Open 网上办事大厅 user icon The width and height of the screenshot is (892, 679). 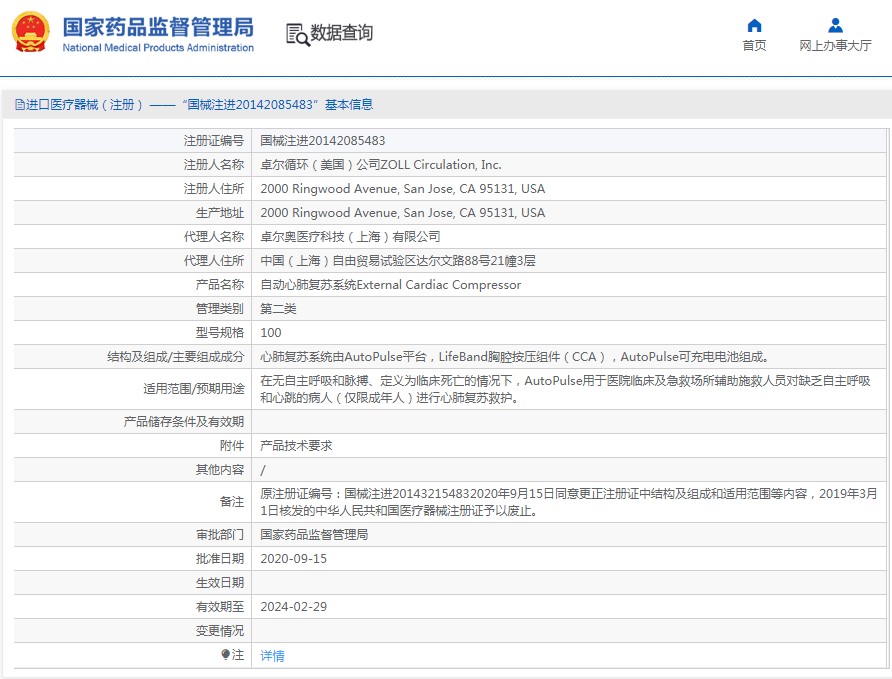click(x=835, y=26)
